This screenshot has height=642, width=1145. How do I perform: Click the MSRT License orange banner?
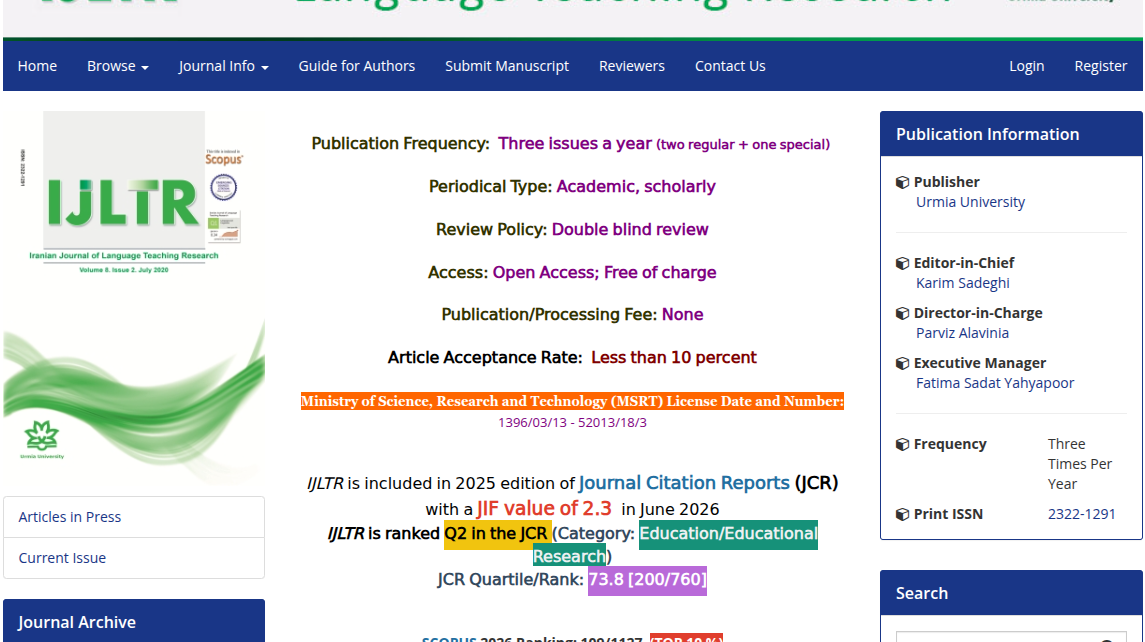(x=572, y=401)
